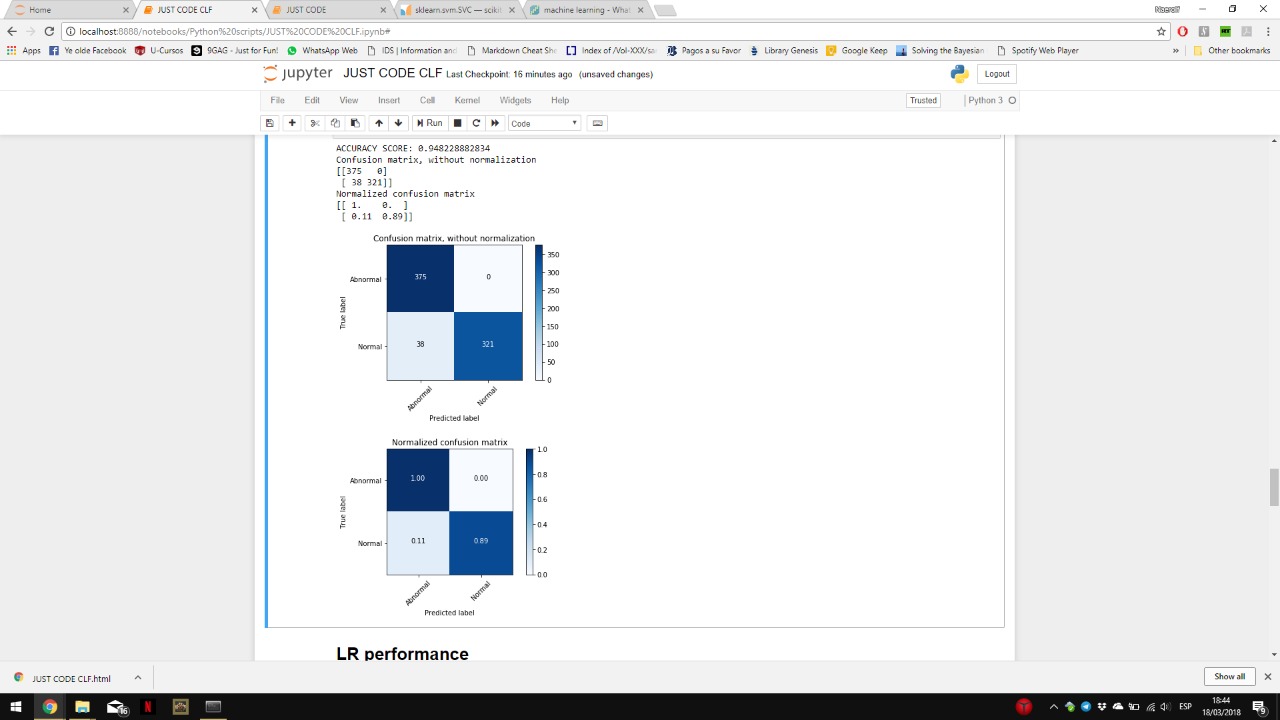
Task: Cut selected cells with scissors icon
Action: [314, 123]
